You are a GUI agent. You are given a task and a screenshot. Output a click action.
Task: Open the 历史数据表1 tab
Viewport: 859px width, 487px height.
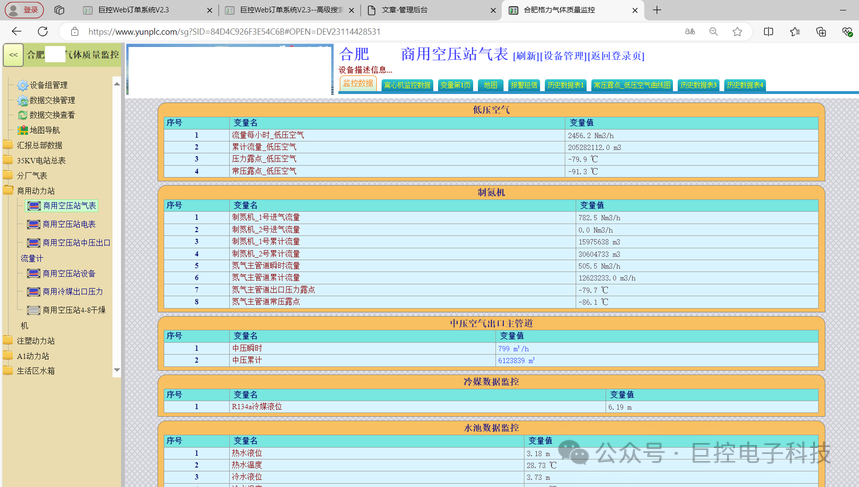tap(565, 85)
